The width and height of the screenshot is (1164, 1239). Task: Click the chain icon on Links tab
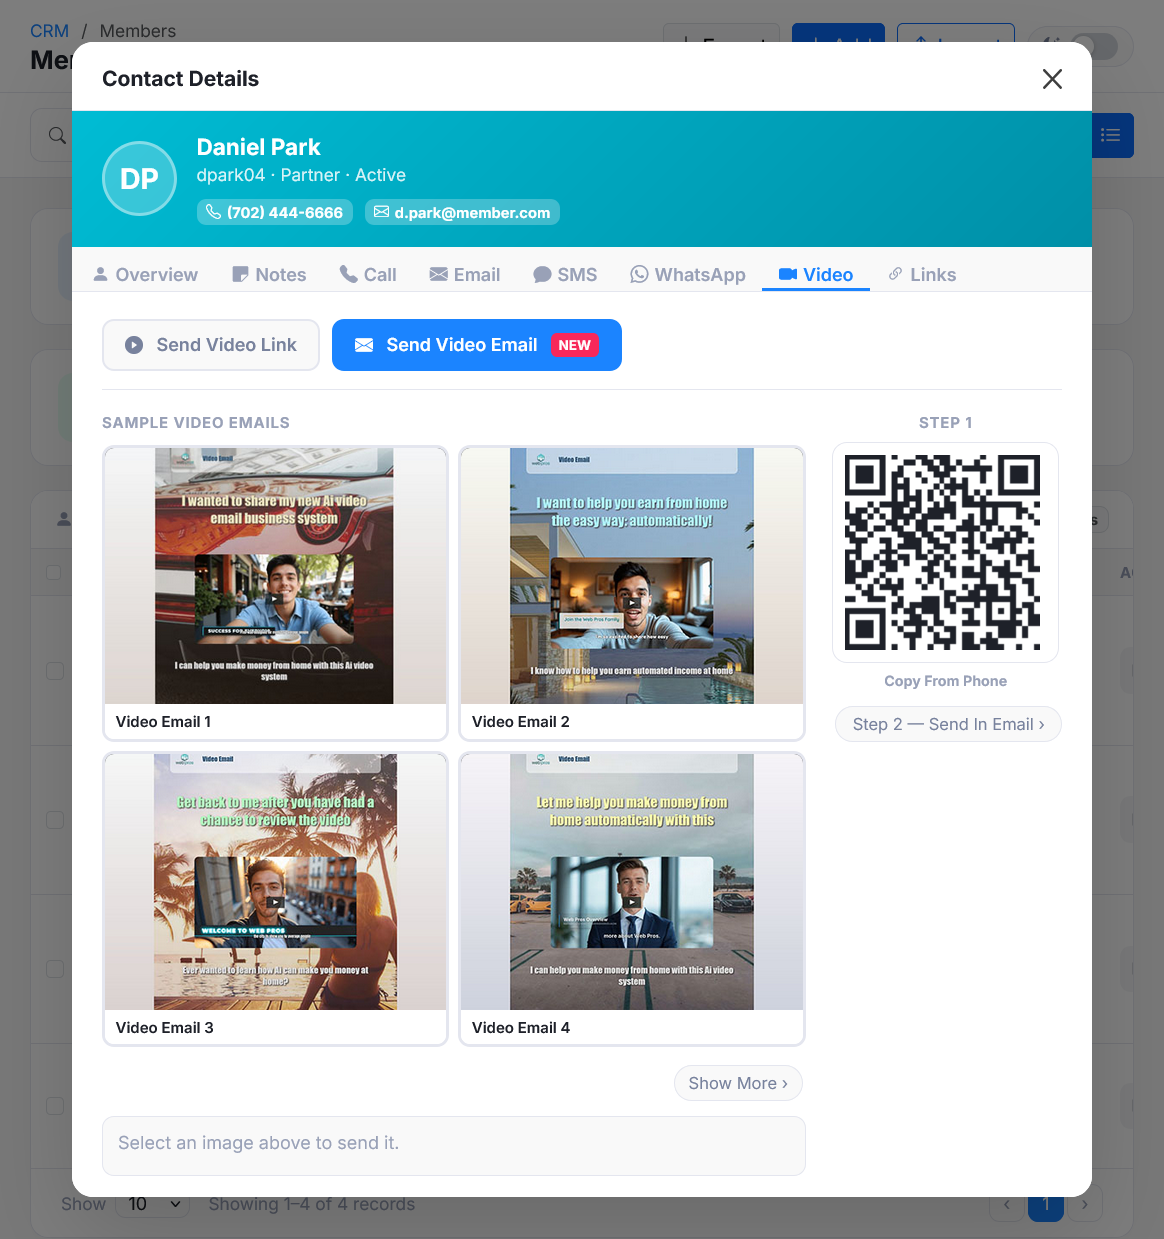896,274
